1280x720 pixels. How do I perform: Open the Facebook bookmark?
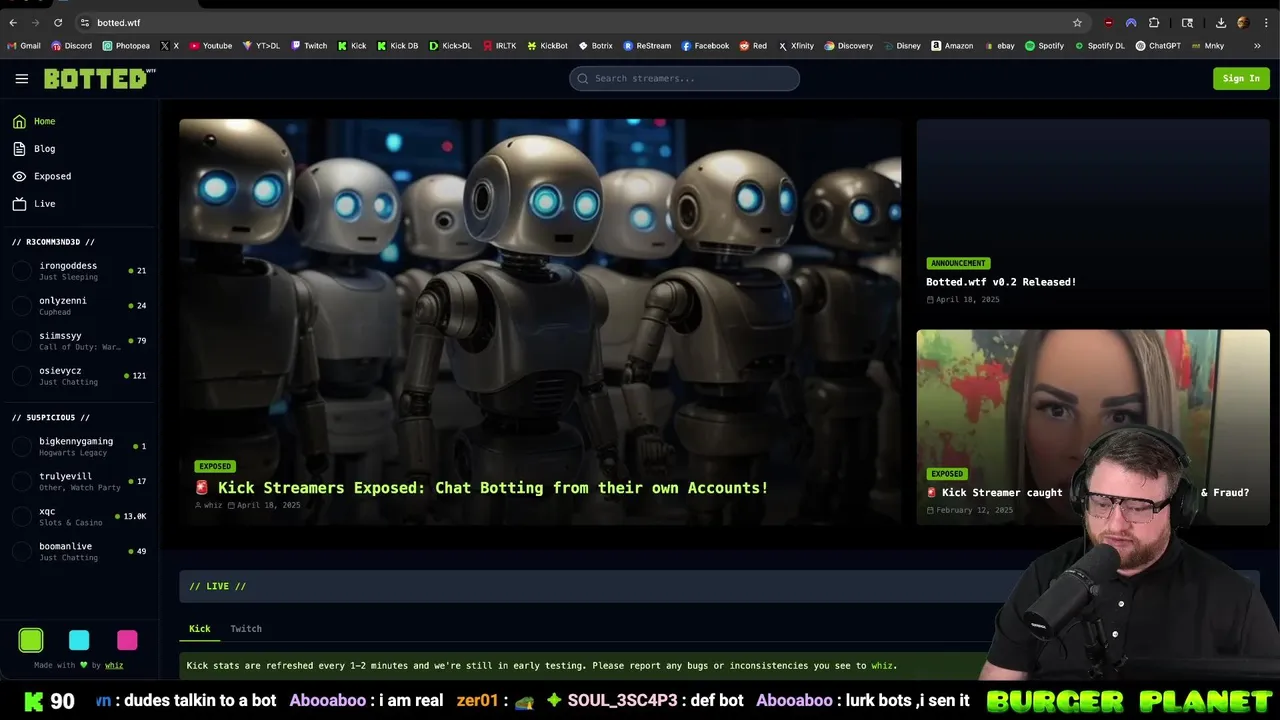tap(705, 46)
